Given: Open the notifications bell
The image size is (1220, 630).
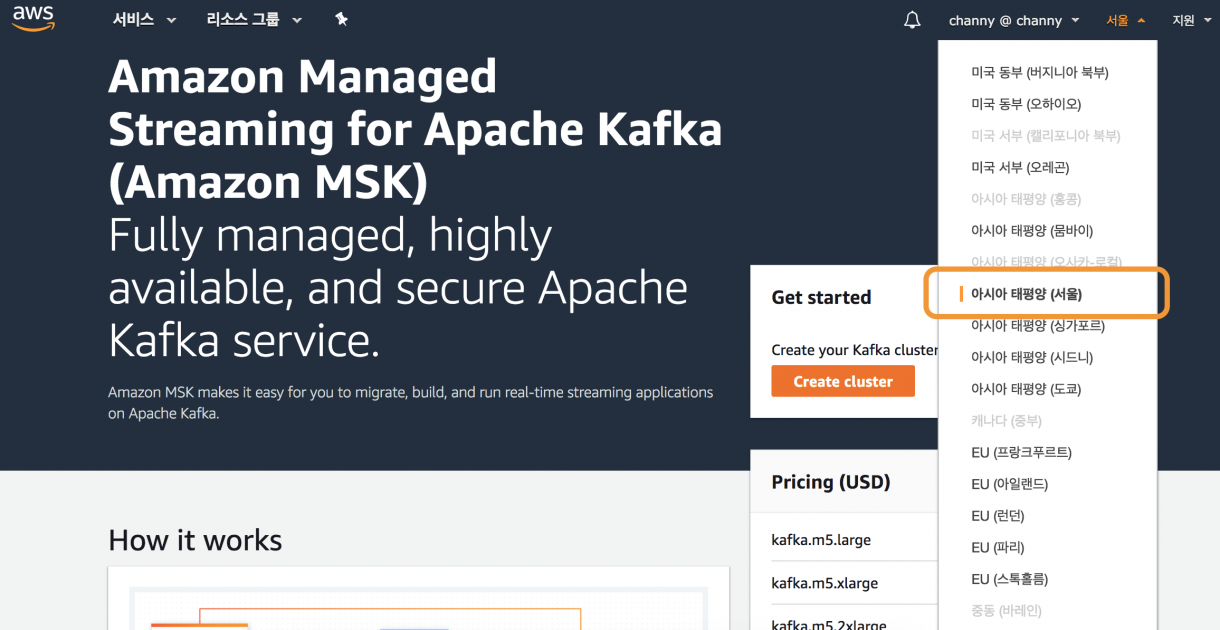Looking at the screenshot, I should [x=911, y=18].
